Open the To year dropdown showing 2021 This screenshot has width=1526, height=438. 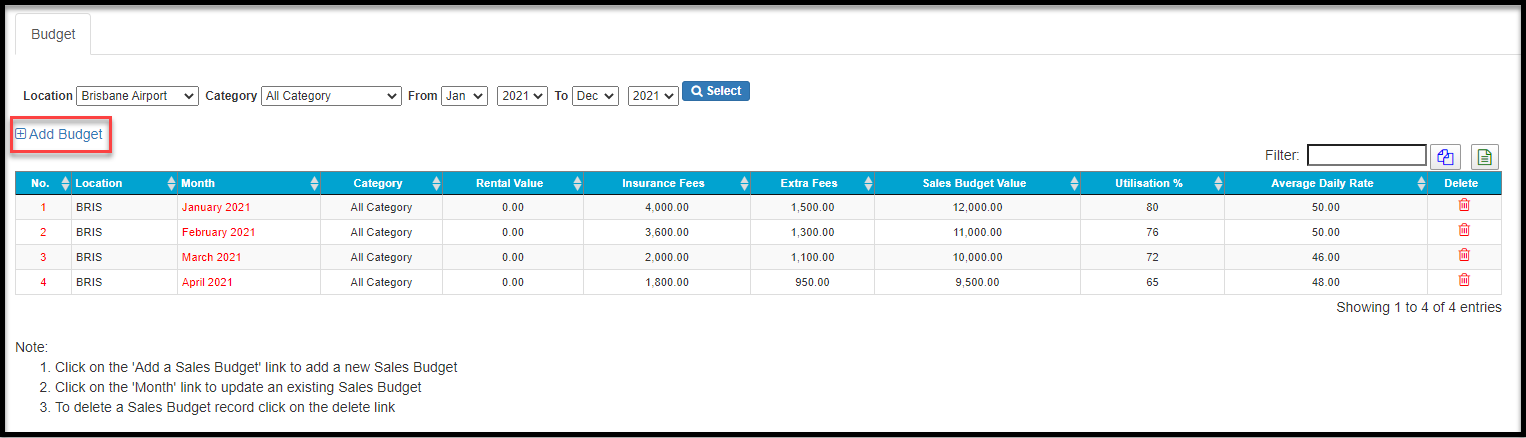(653, 96)
